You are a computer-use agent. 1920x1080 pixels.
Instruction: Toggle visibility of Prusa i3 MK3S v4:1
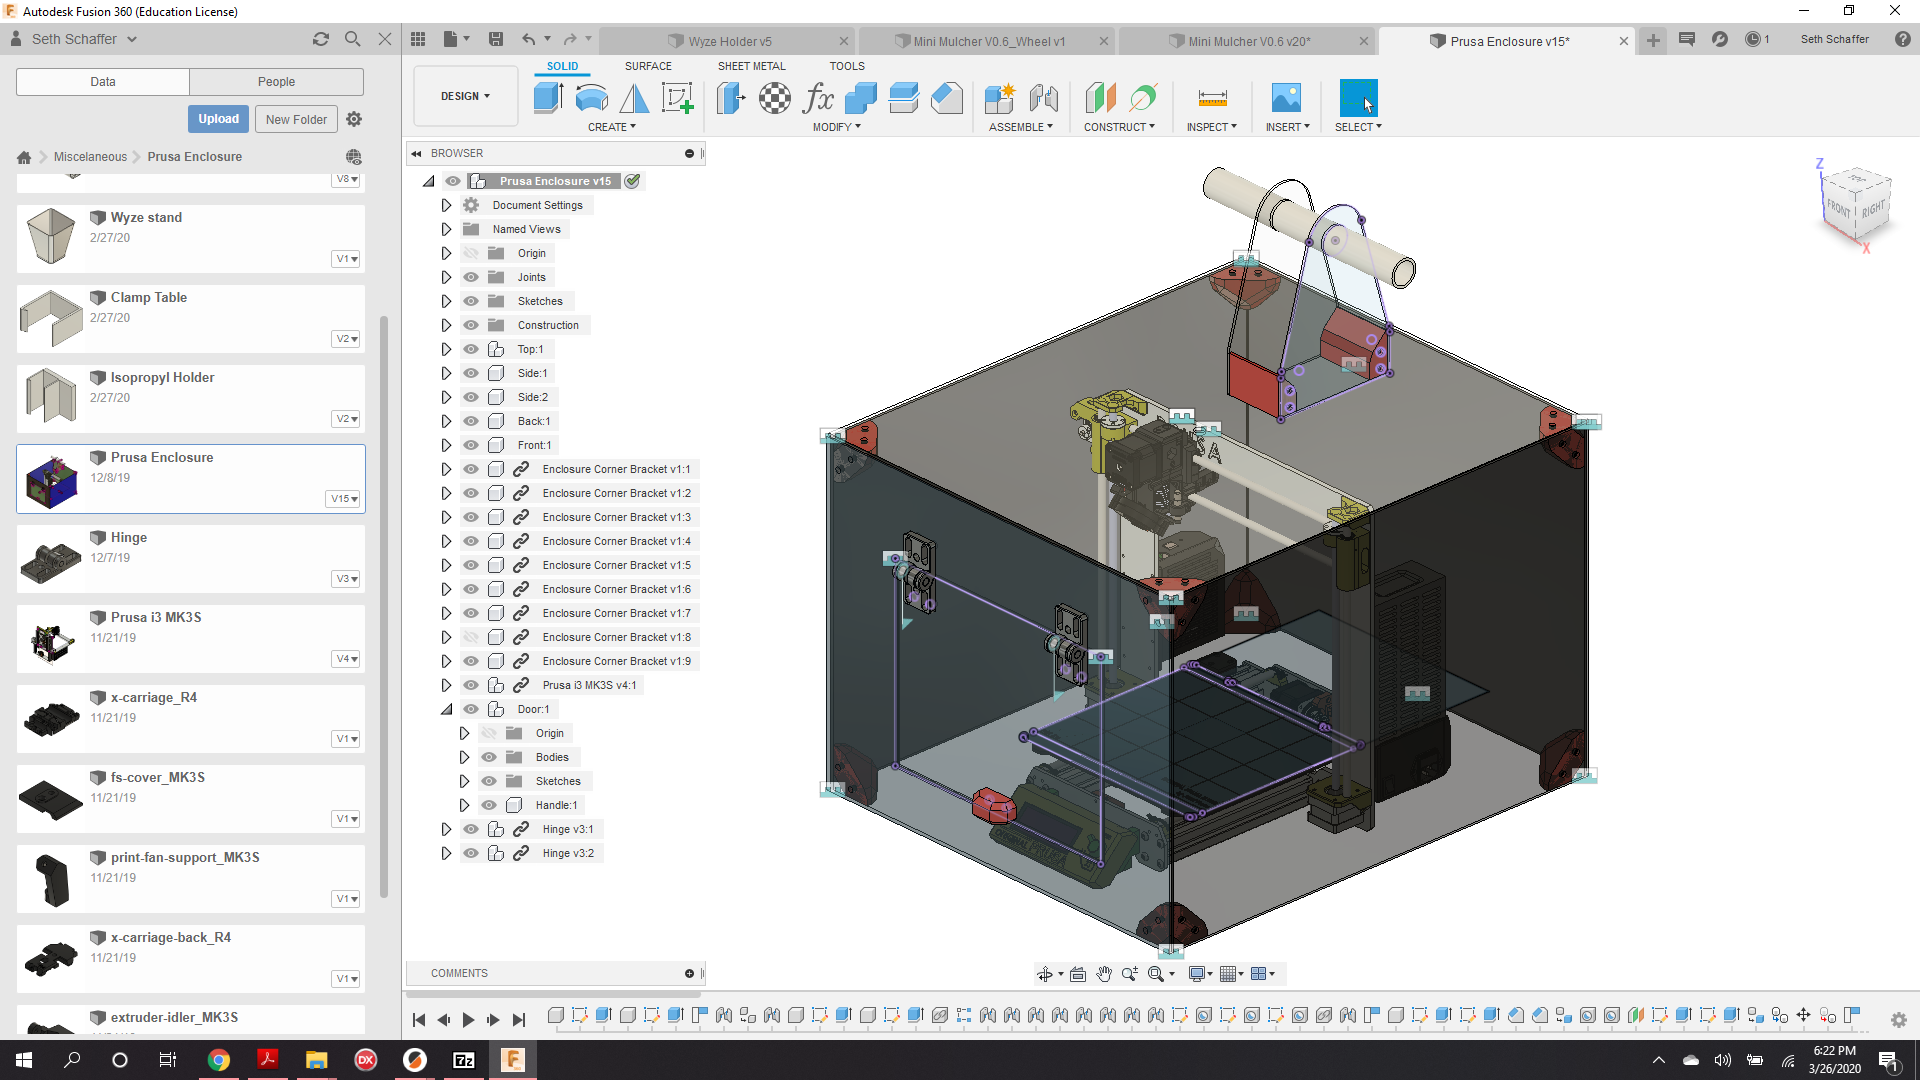(x=470, y=685)
